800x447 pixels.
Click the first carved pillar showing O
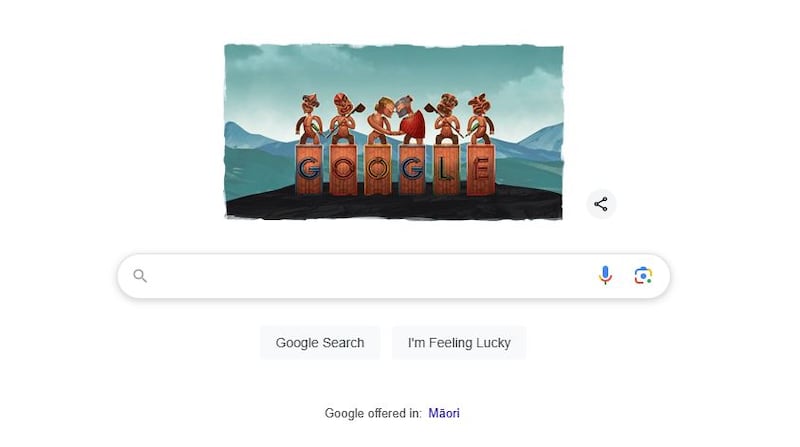pyautogui.click(x=343, y=169)
